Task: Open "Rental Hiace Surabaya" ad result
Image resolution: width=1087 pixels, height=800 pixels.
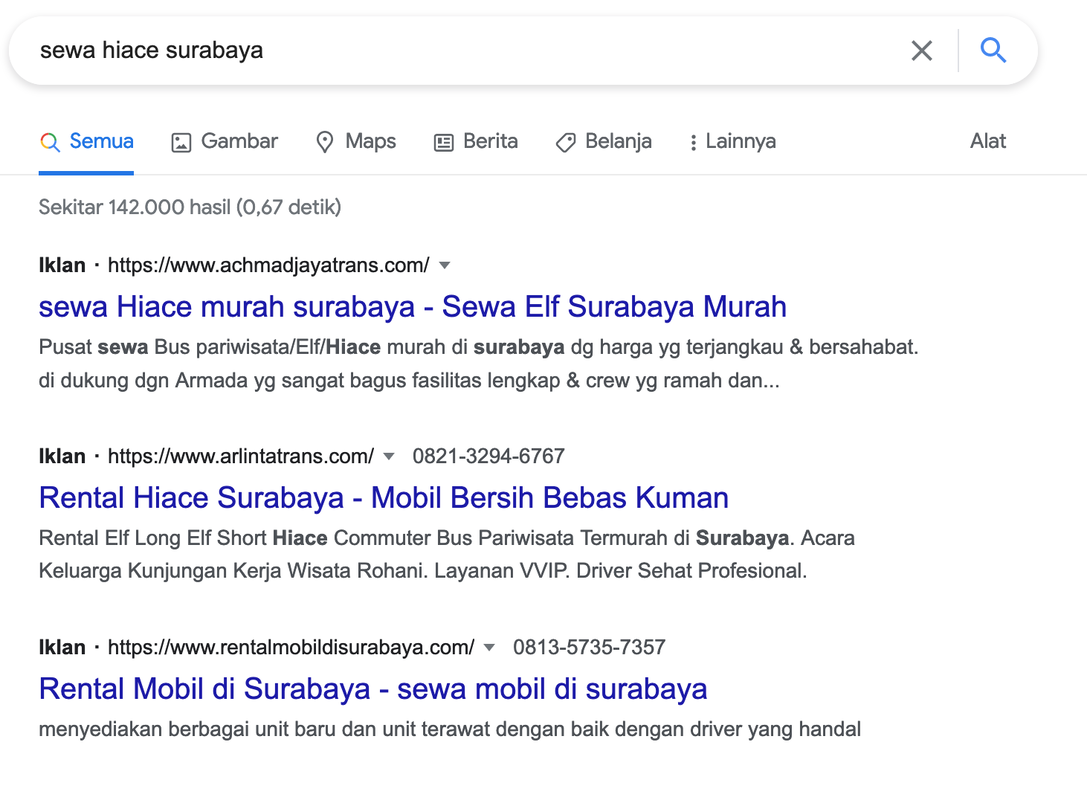Action: (383, 497)
